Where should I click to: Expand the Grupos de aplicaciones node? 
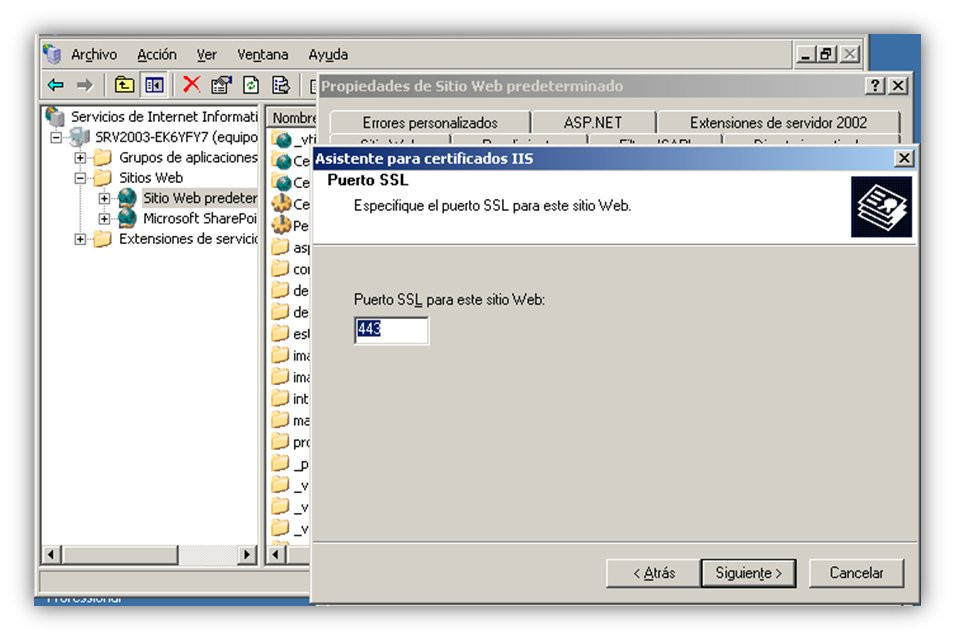click(x=80, y=158)
